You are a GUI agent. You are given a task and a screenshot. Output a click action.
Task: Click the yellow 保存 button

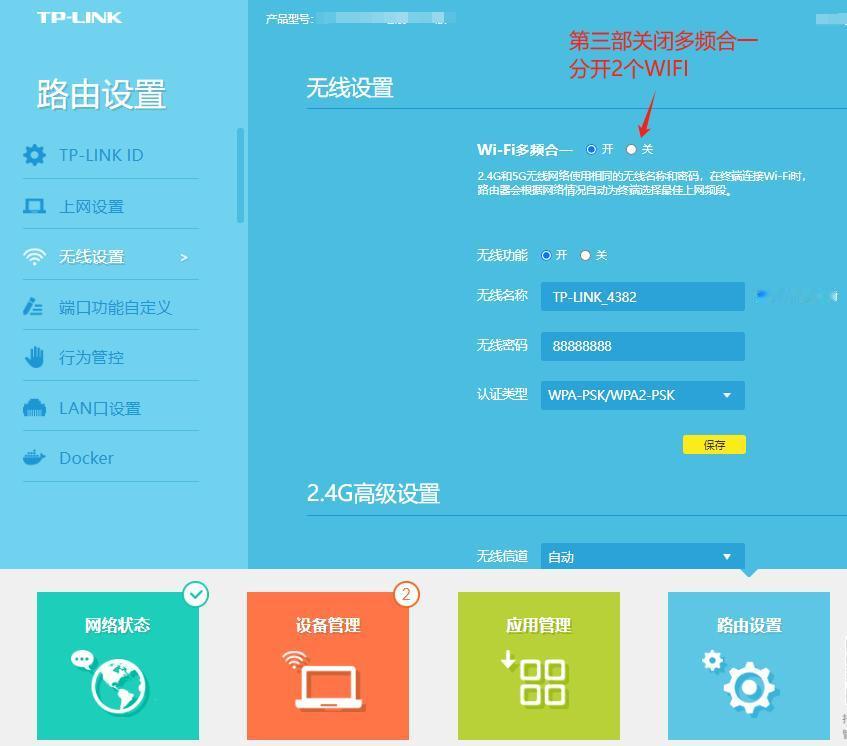(x=714, y=445)
